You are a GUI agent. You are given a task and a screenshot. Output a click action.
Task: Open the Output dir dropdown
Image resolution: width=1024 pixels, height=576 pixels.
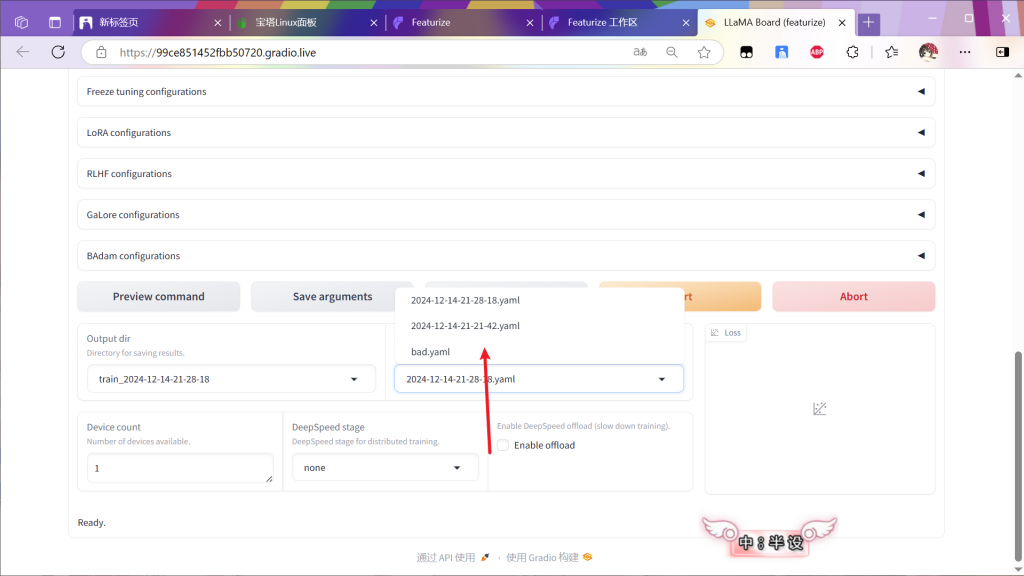pos(231,379)
